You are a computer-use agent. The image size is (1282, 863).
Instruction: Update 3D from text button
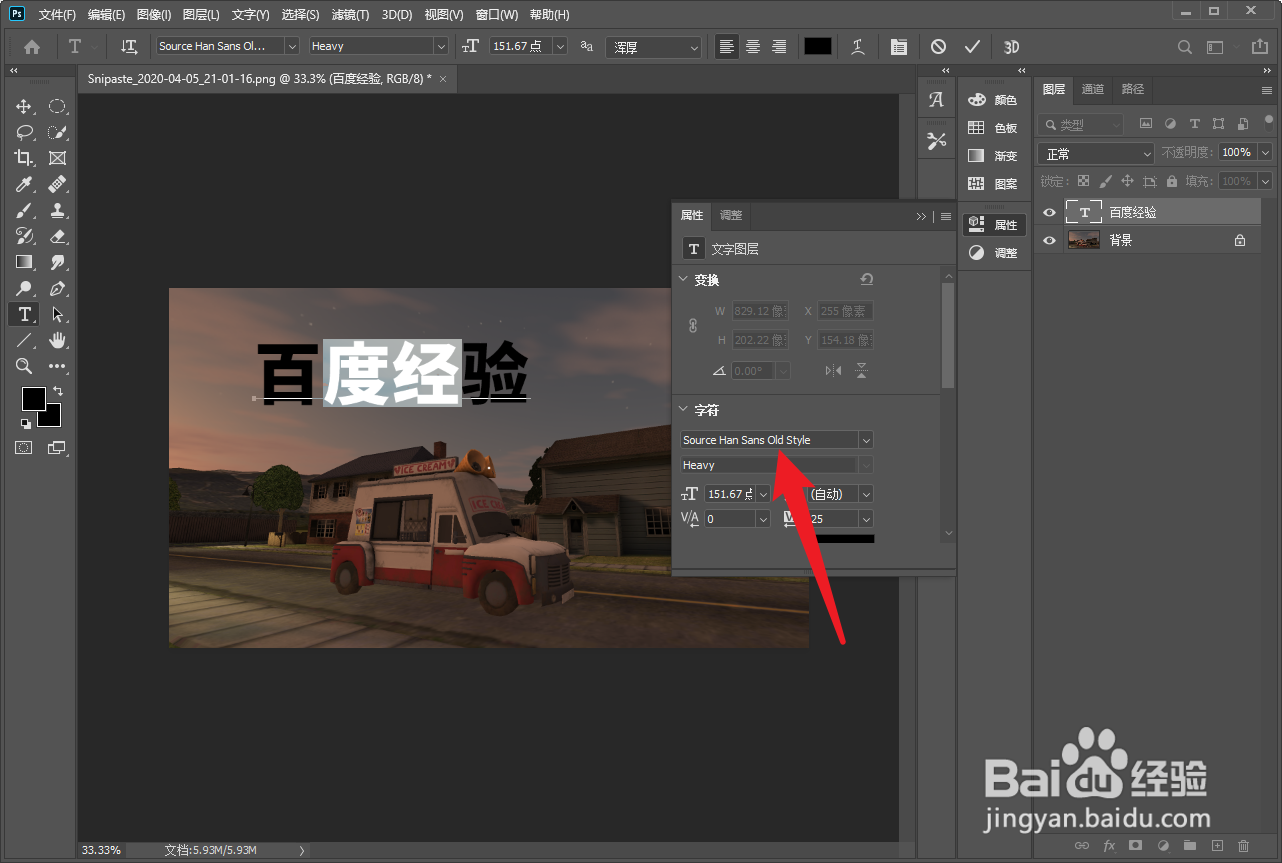click(x=1011, y=47)
